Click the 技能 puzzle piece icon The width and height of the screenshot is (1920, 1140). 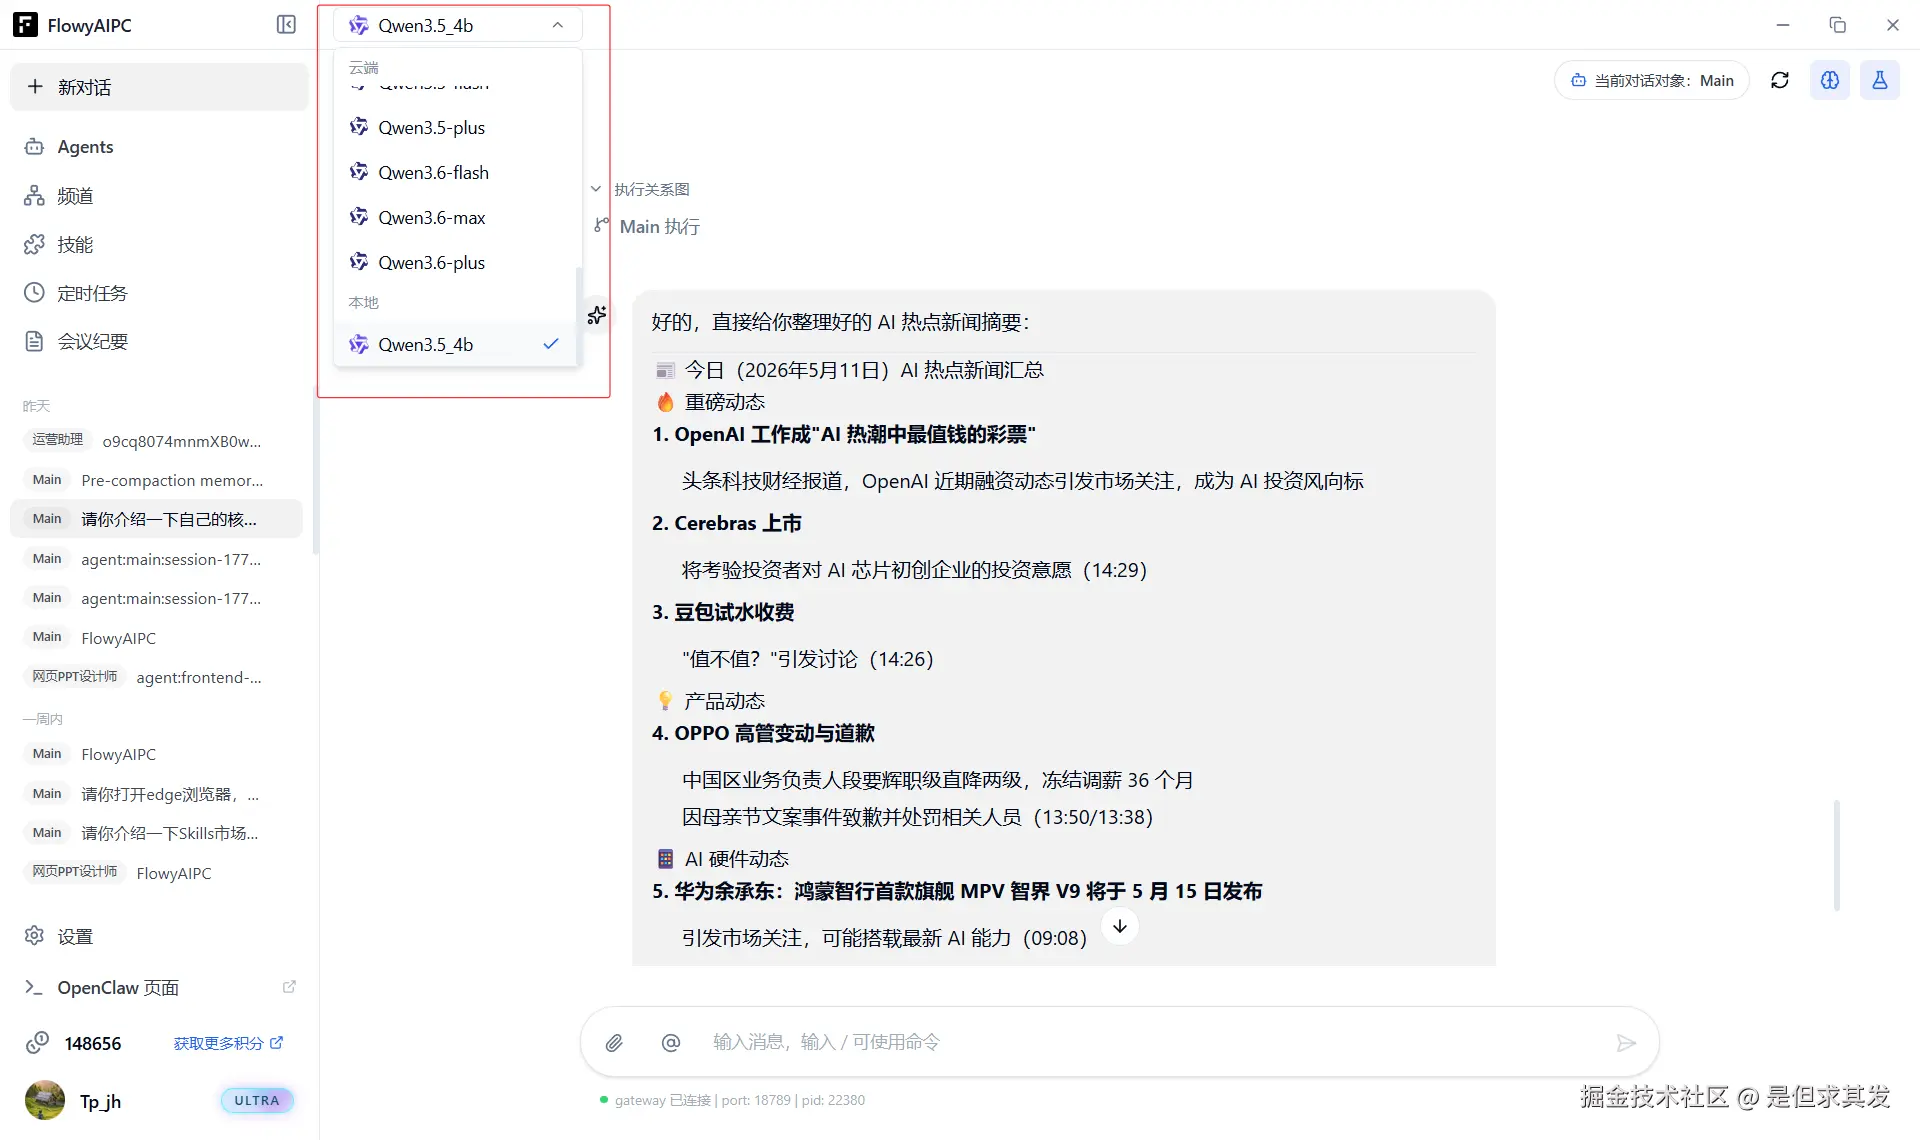(34, 245)
